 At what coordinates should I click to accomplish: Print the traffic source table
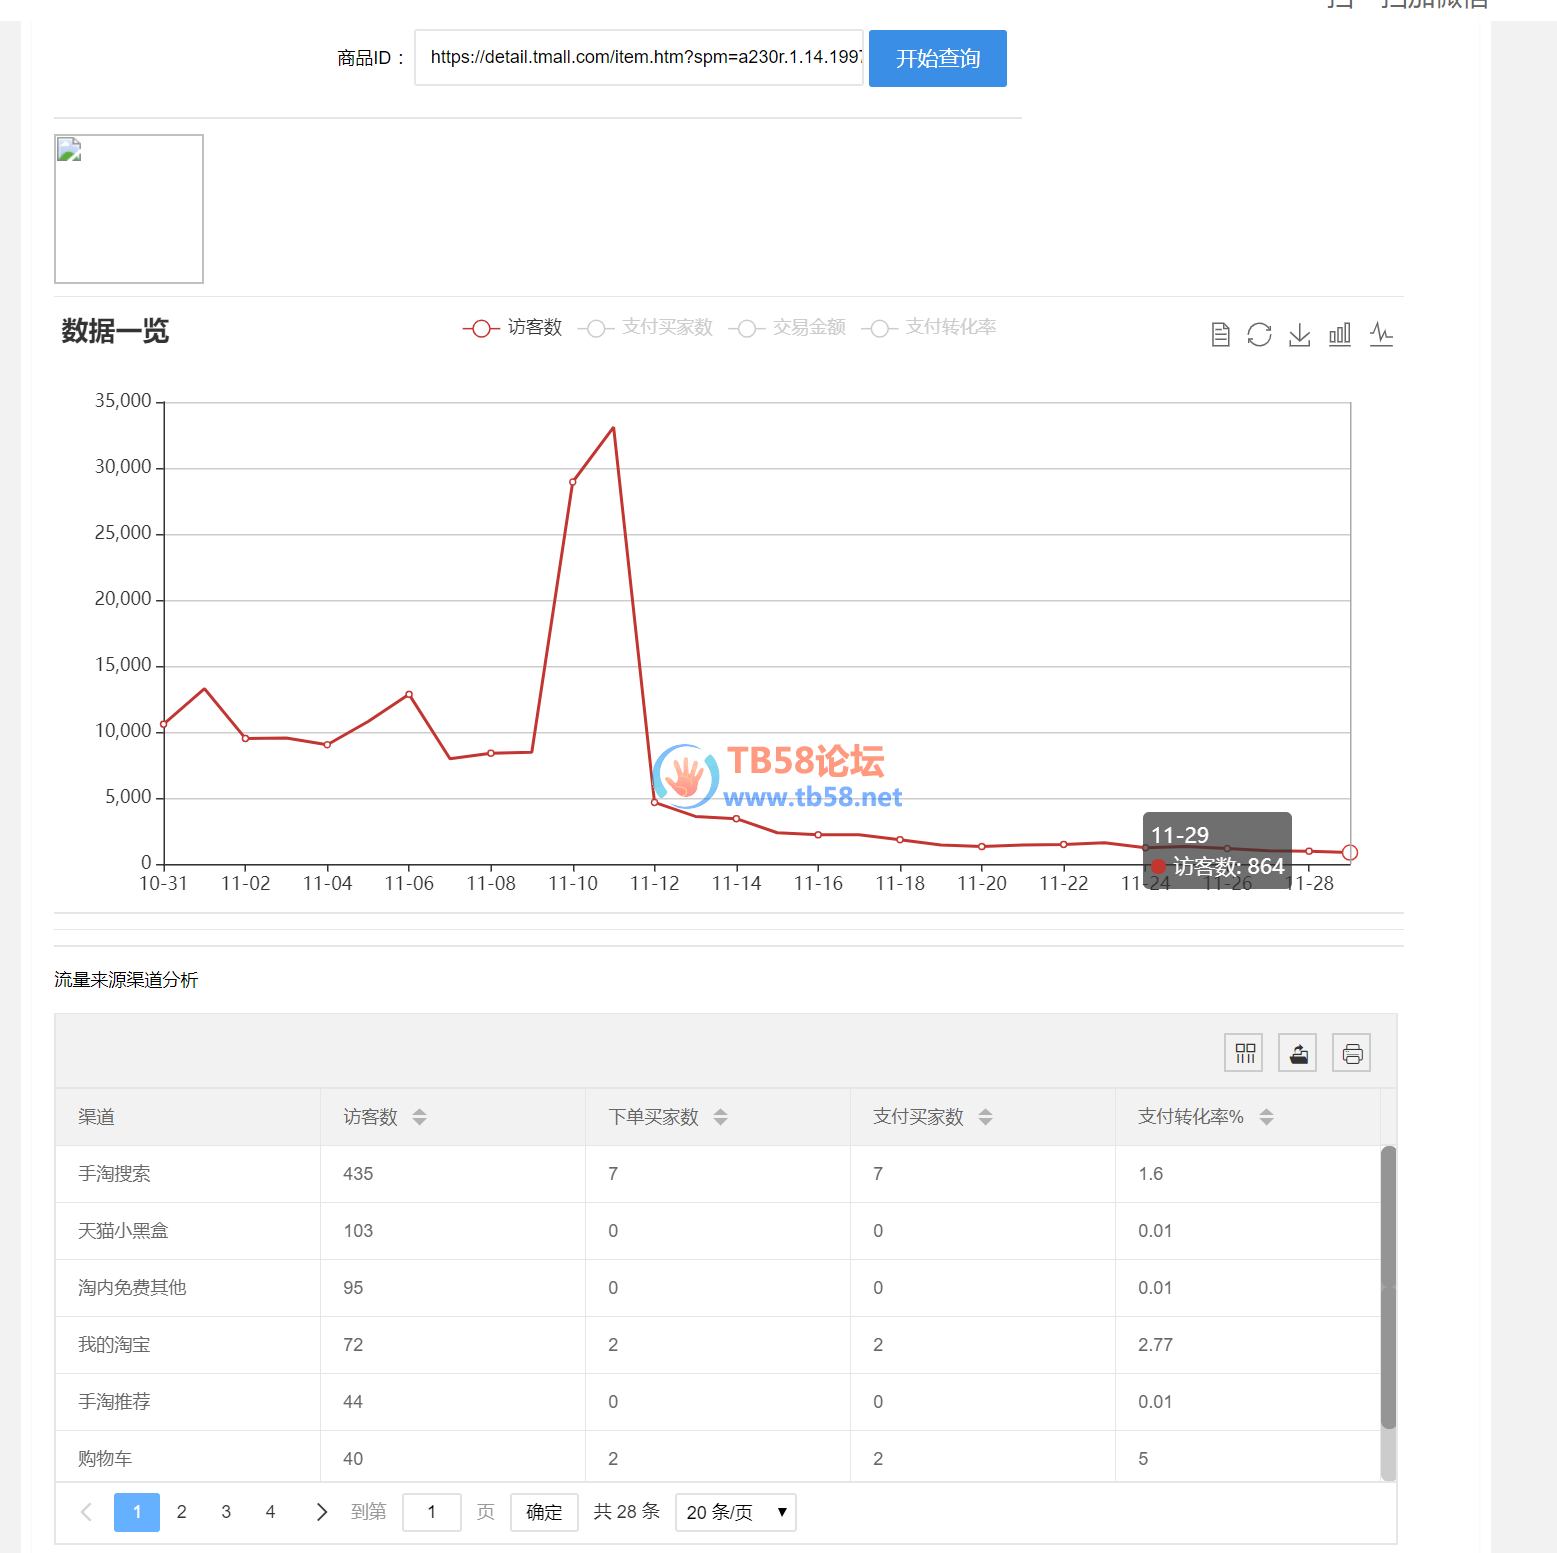1352,1053
